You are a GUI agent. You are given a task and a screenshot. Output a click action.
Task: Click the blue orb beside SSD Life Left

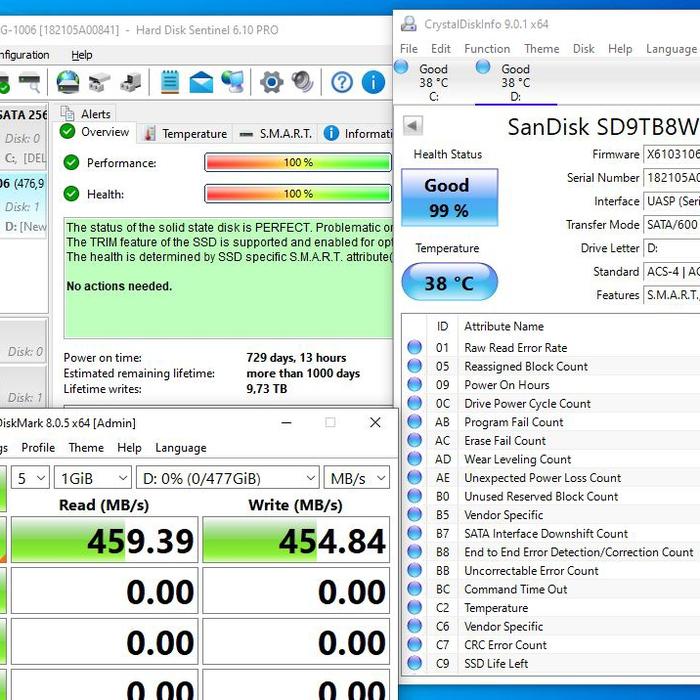click(x=415, y=663)
